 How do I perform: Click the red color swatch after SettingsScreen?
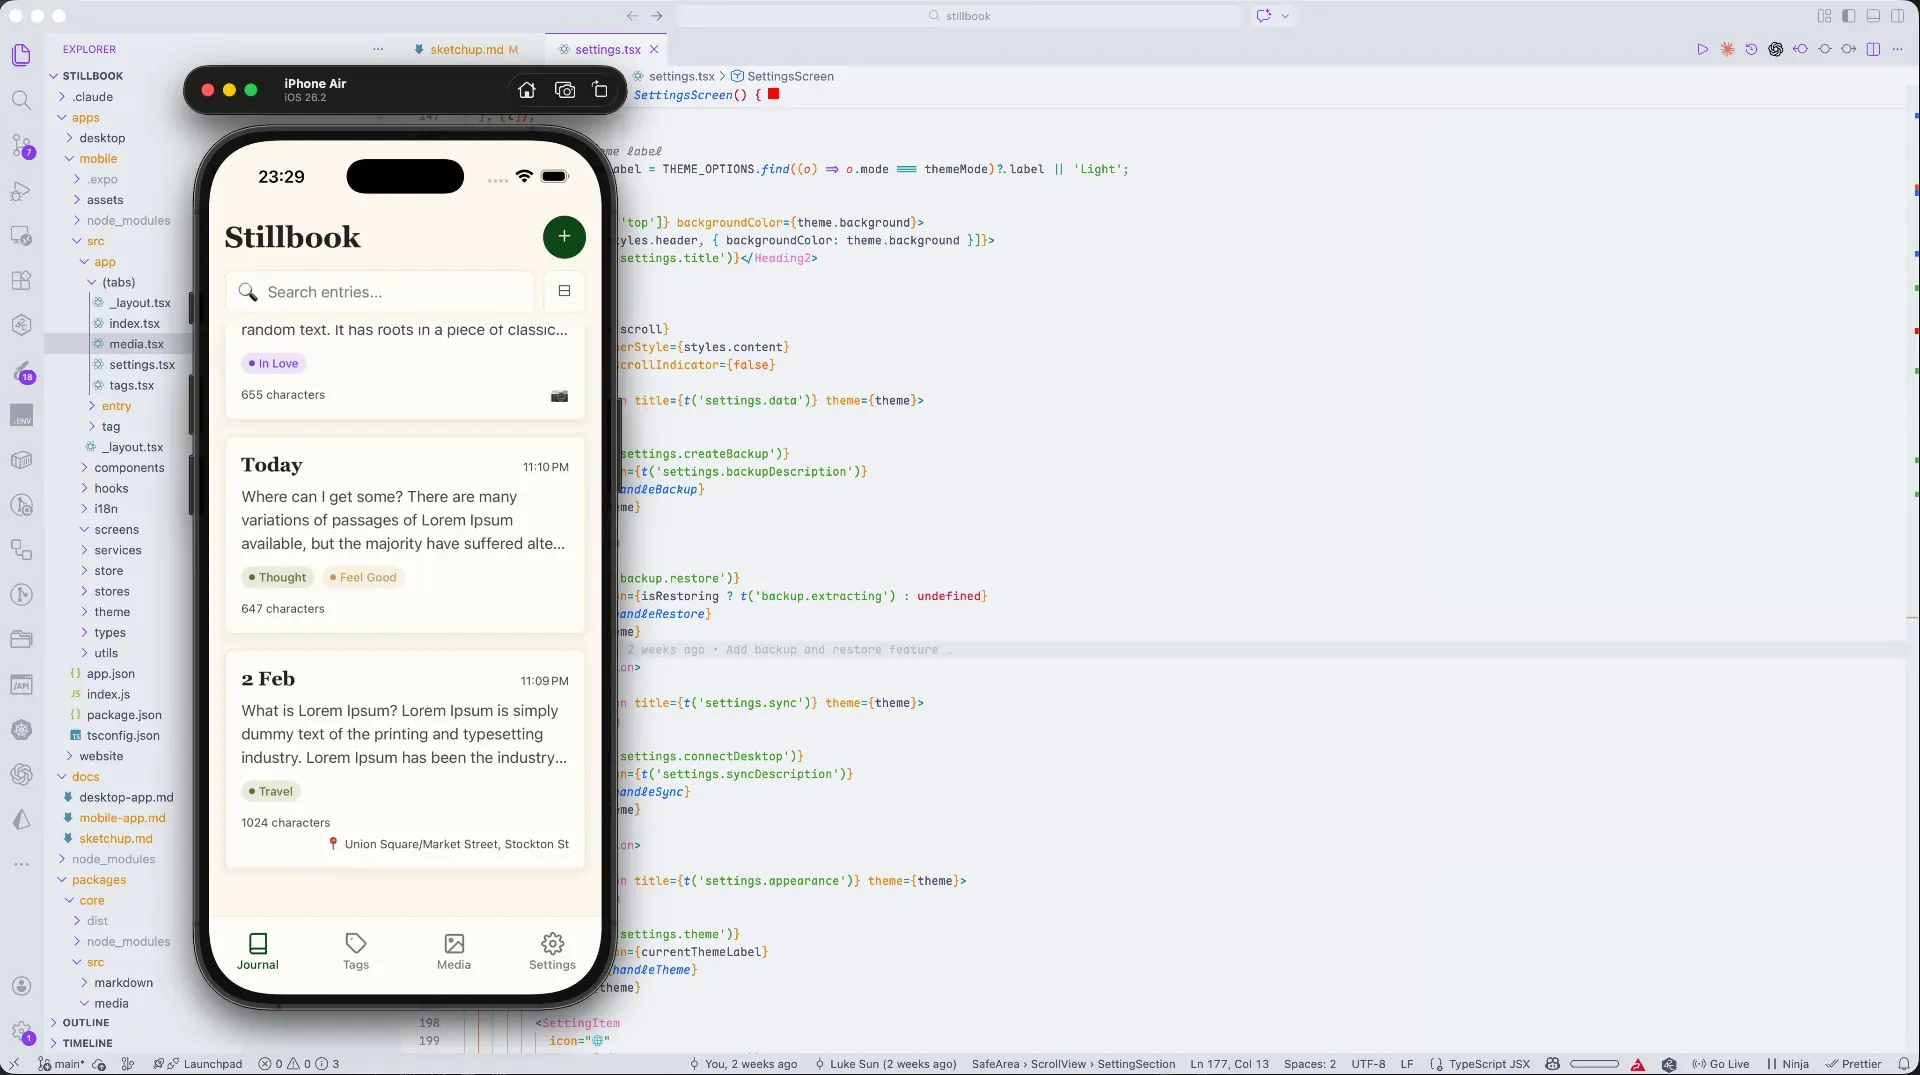point(773,95)
